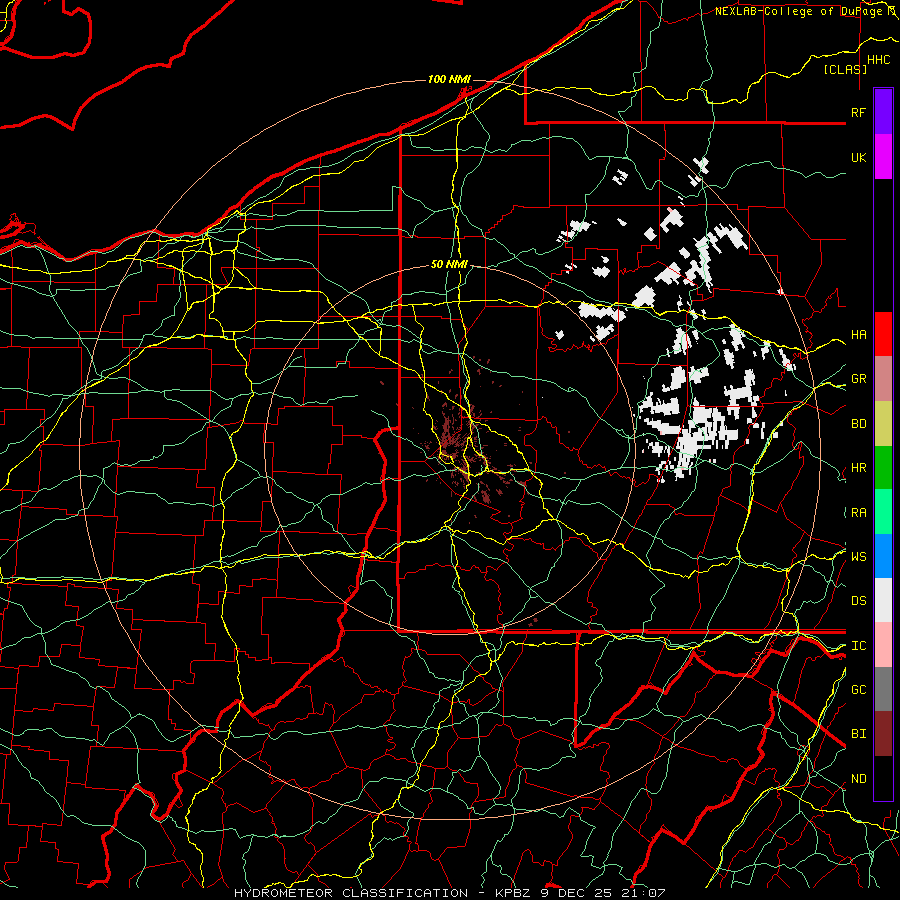Click the WS blue legend color swatch
The image size is (900, 900).
(x=883, y=556)
